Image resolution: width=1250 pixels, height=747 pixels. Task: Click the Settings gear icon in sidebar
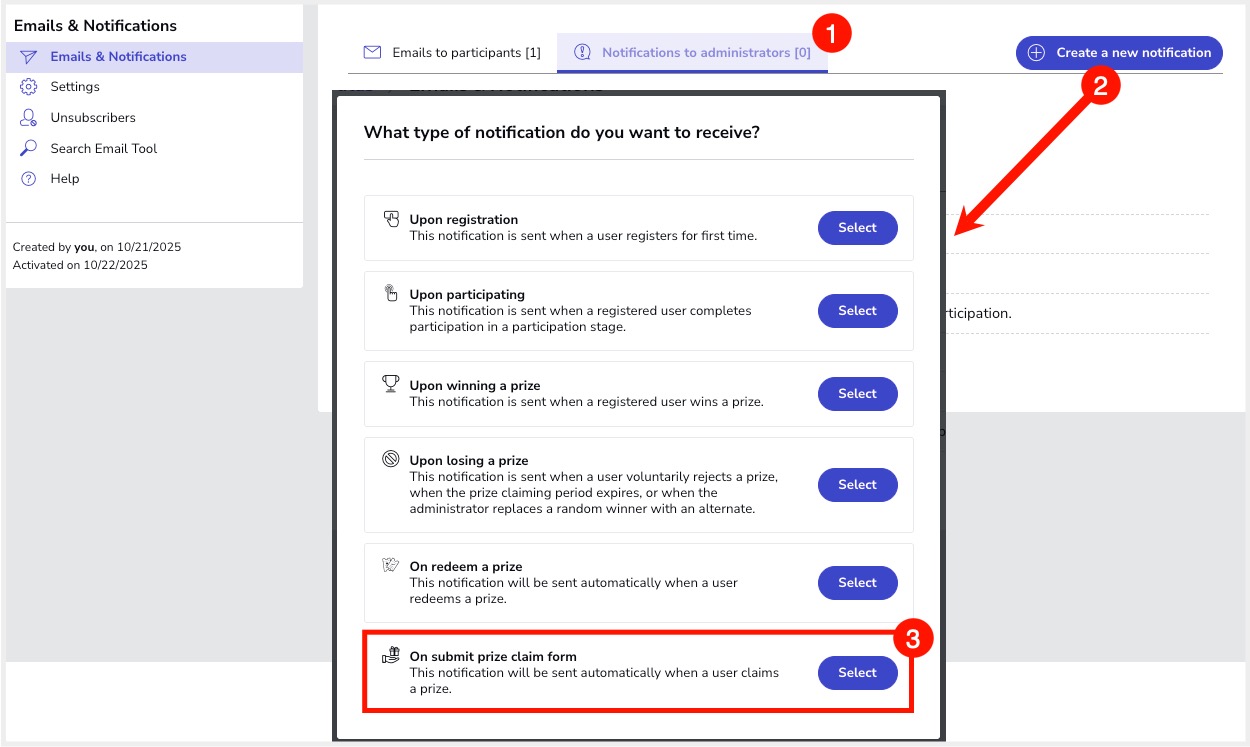coord(29,87)
